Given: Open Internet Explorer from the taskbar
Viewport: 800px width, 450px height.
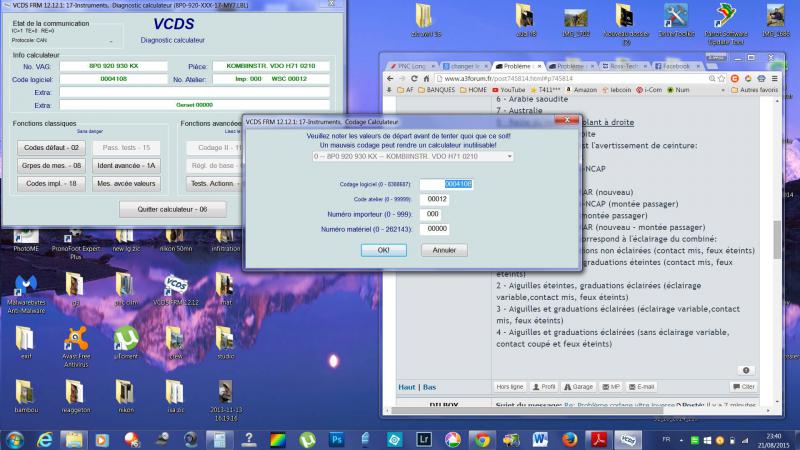Looking at the screenshot, I should click(44, 439).
